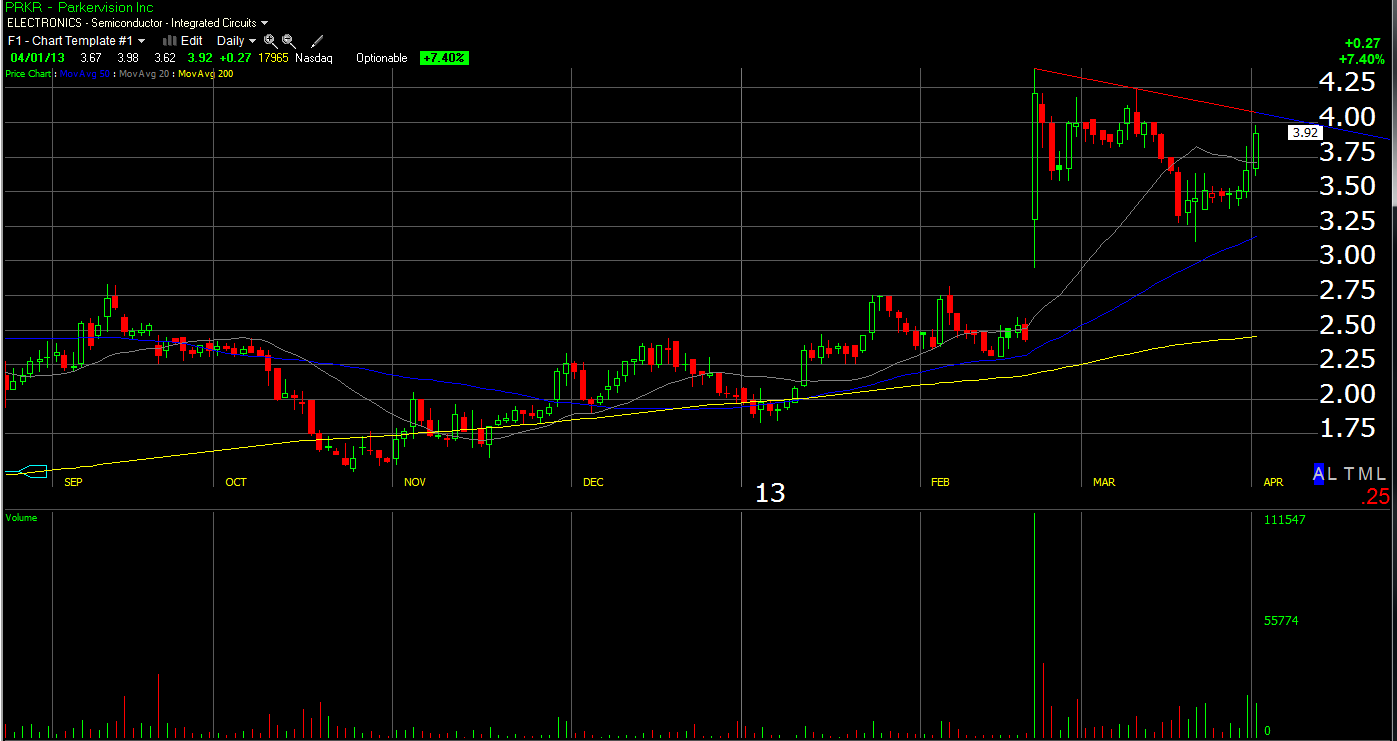Click the low price 3.62
Screen dimensions: 1397x741
164,58
